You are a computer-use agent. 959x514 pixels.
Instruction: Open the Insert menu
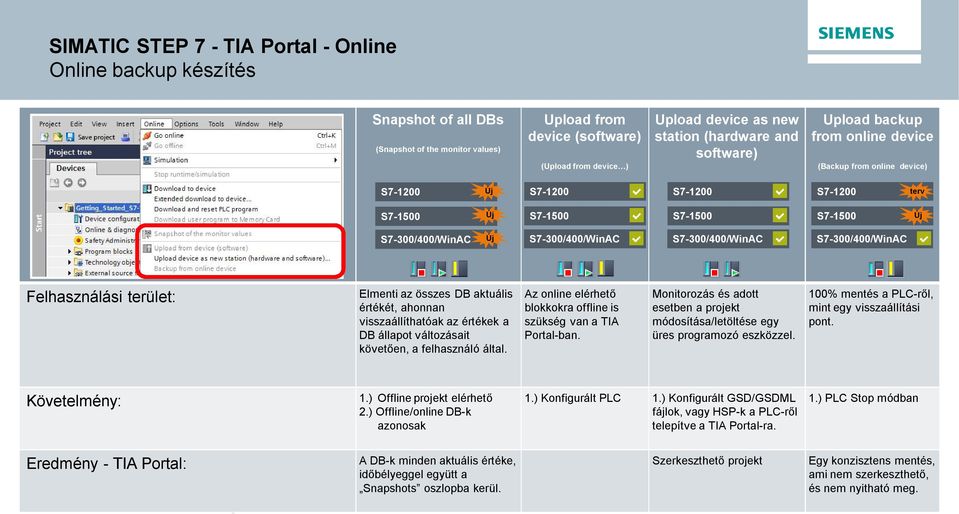125,124
